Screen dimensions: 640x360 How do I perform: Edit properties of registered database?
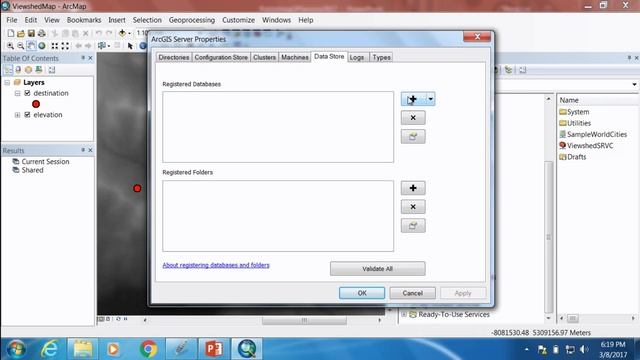[413, 137]
